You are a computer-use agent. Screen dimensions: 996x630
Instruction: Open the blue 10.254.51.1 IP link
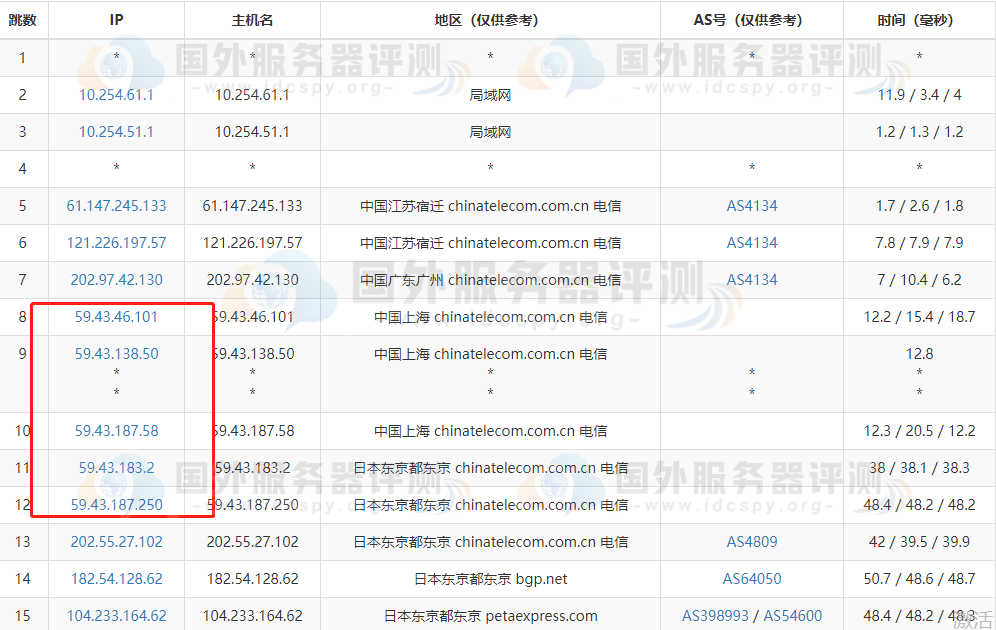click(x=116, y=132)
